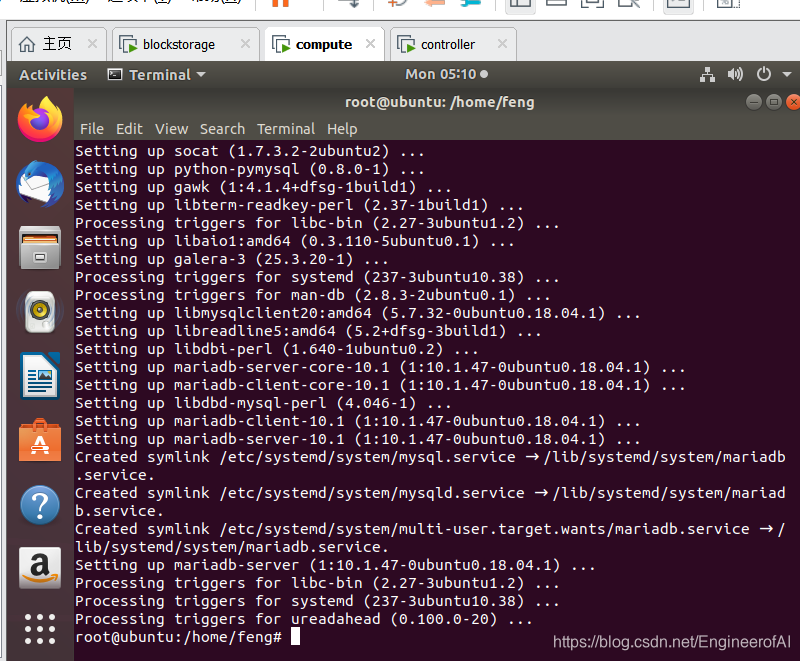Viewport: 800px width, 661px height.
Task: Click the 'Setting up mariadb-client-core-10.1' line
Action: click(380, 385)
